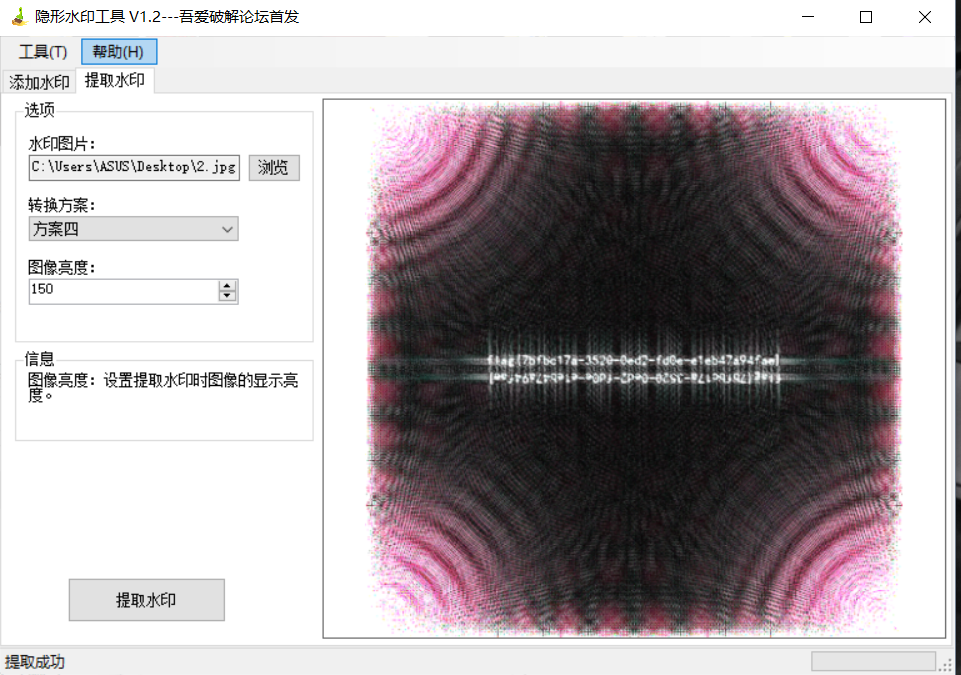Screen dimensions: 961x675
Task: Click the 图像亮度 description text in 信息
Action: pyautogui.click(x=162, y=387)
